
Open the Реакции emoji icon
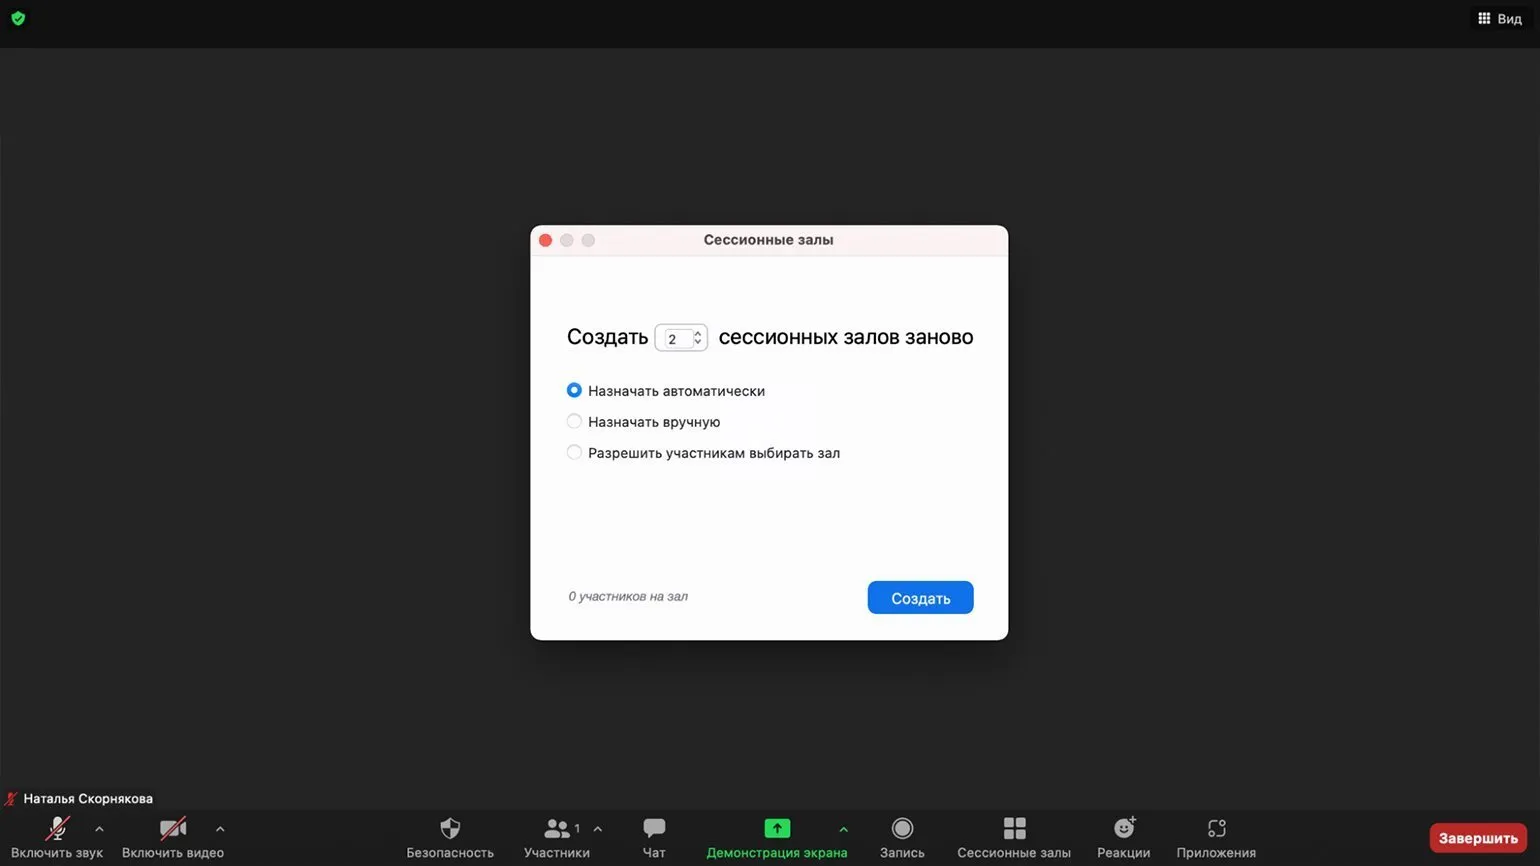[x=1123, y=829]
